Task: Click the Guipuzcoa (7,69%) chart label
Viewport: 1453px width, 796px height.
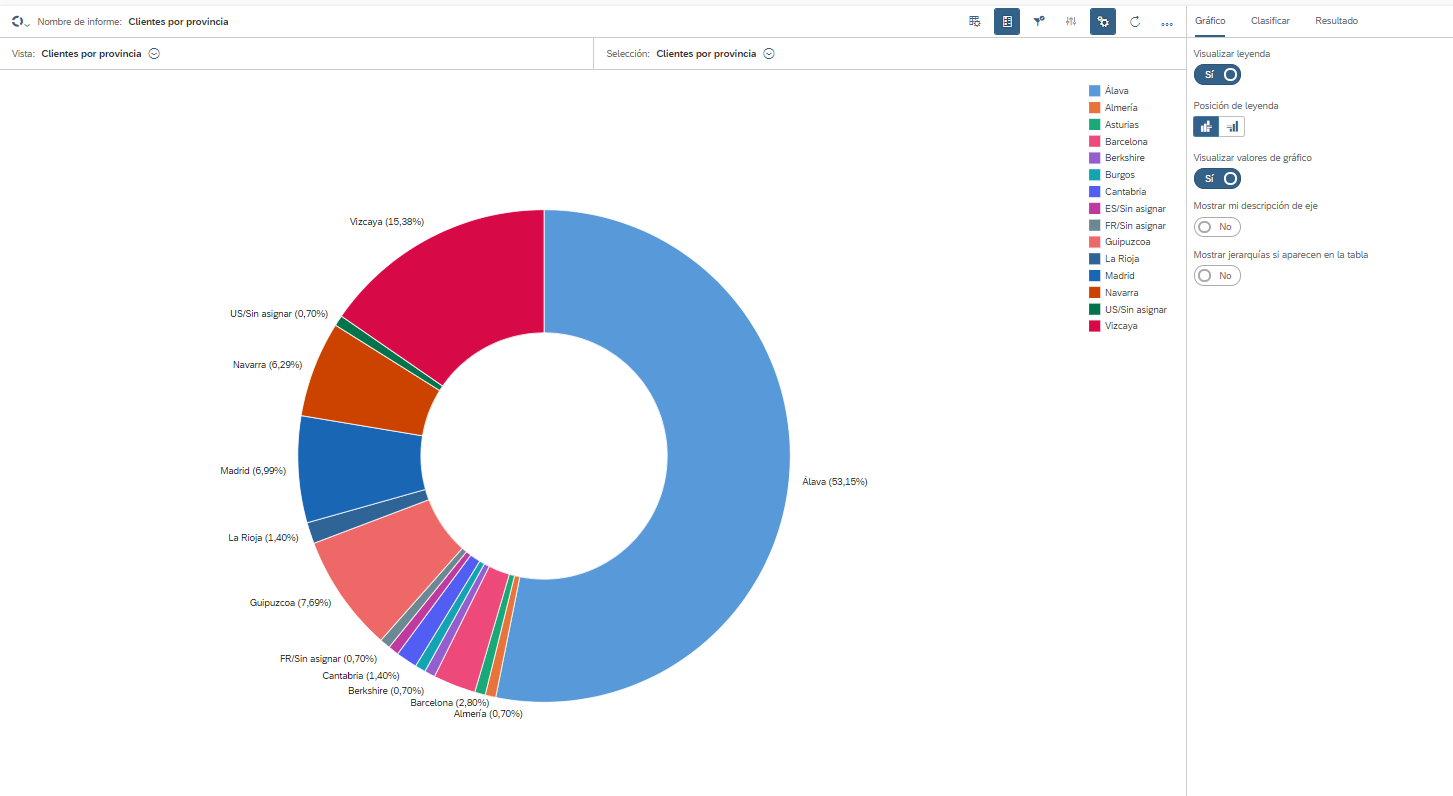Action: point(290,603)
